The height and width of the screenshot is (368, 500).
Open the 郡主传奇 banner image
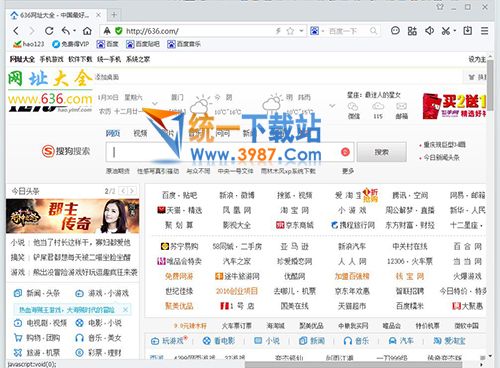point(73,216)
